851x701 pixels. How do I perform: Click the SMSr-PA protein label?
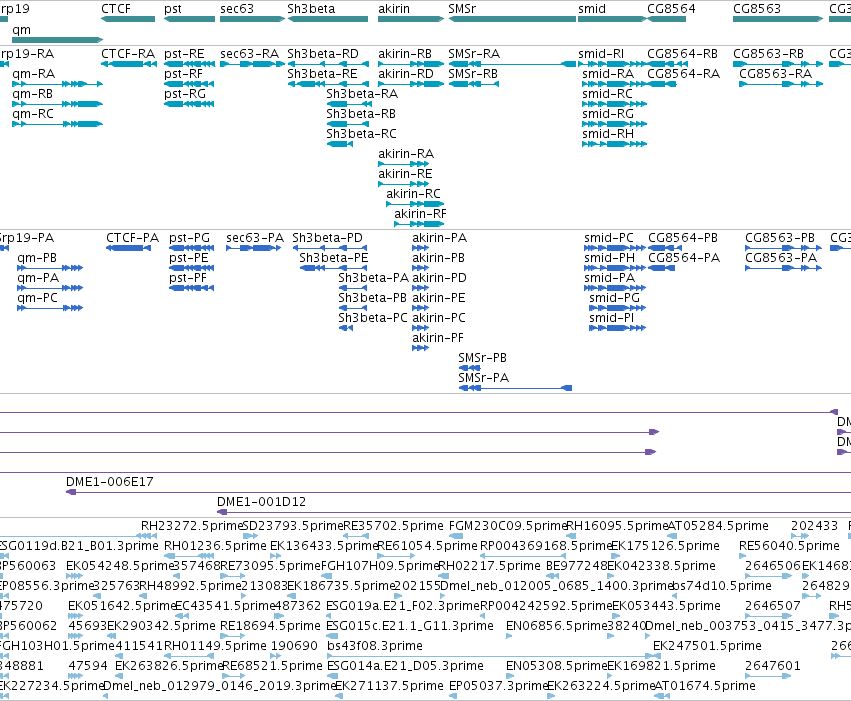[484, 378]
